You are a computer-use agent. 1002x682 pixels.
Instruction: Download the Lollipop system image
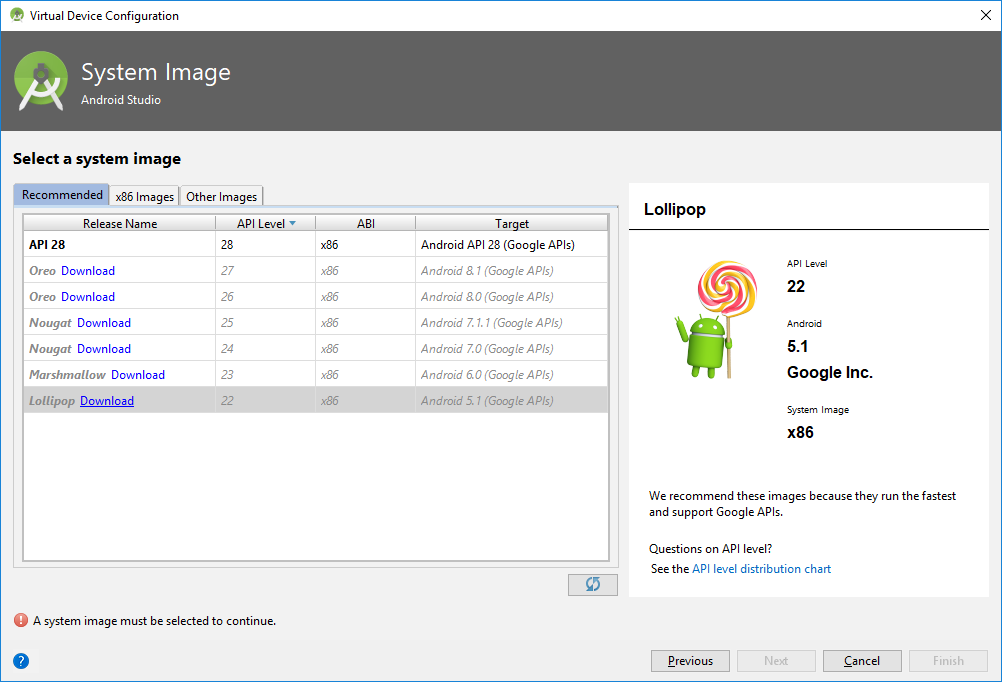click(x=106, y=400)
